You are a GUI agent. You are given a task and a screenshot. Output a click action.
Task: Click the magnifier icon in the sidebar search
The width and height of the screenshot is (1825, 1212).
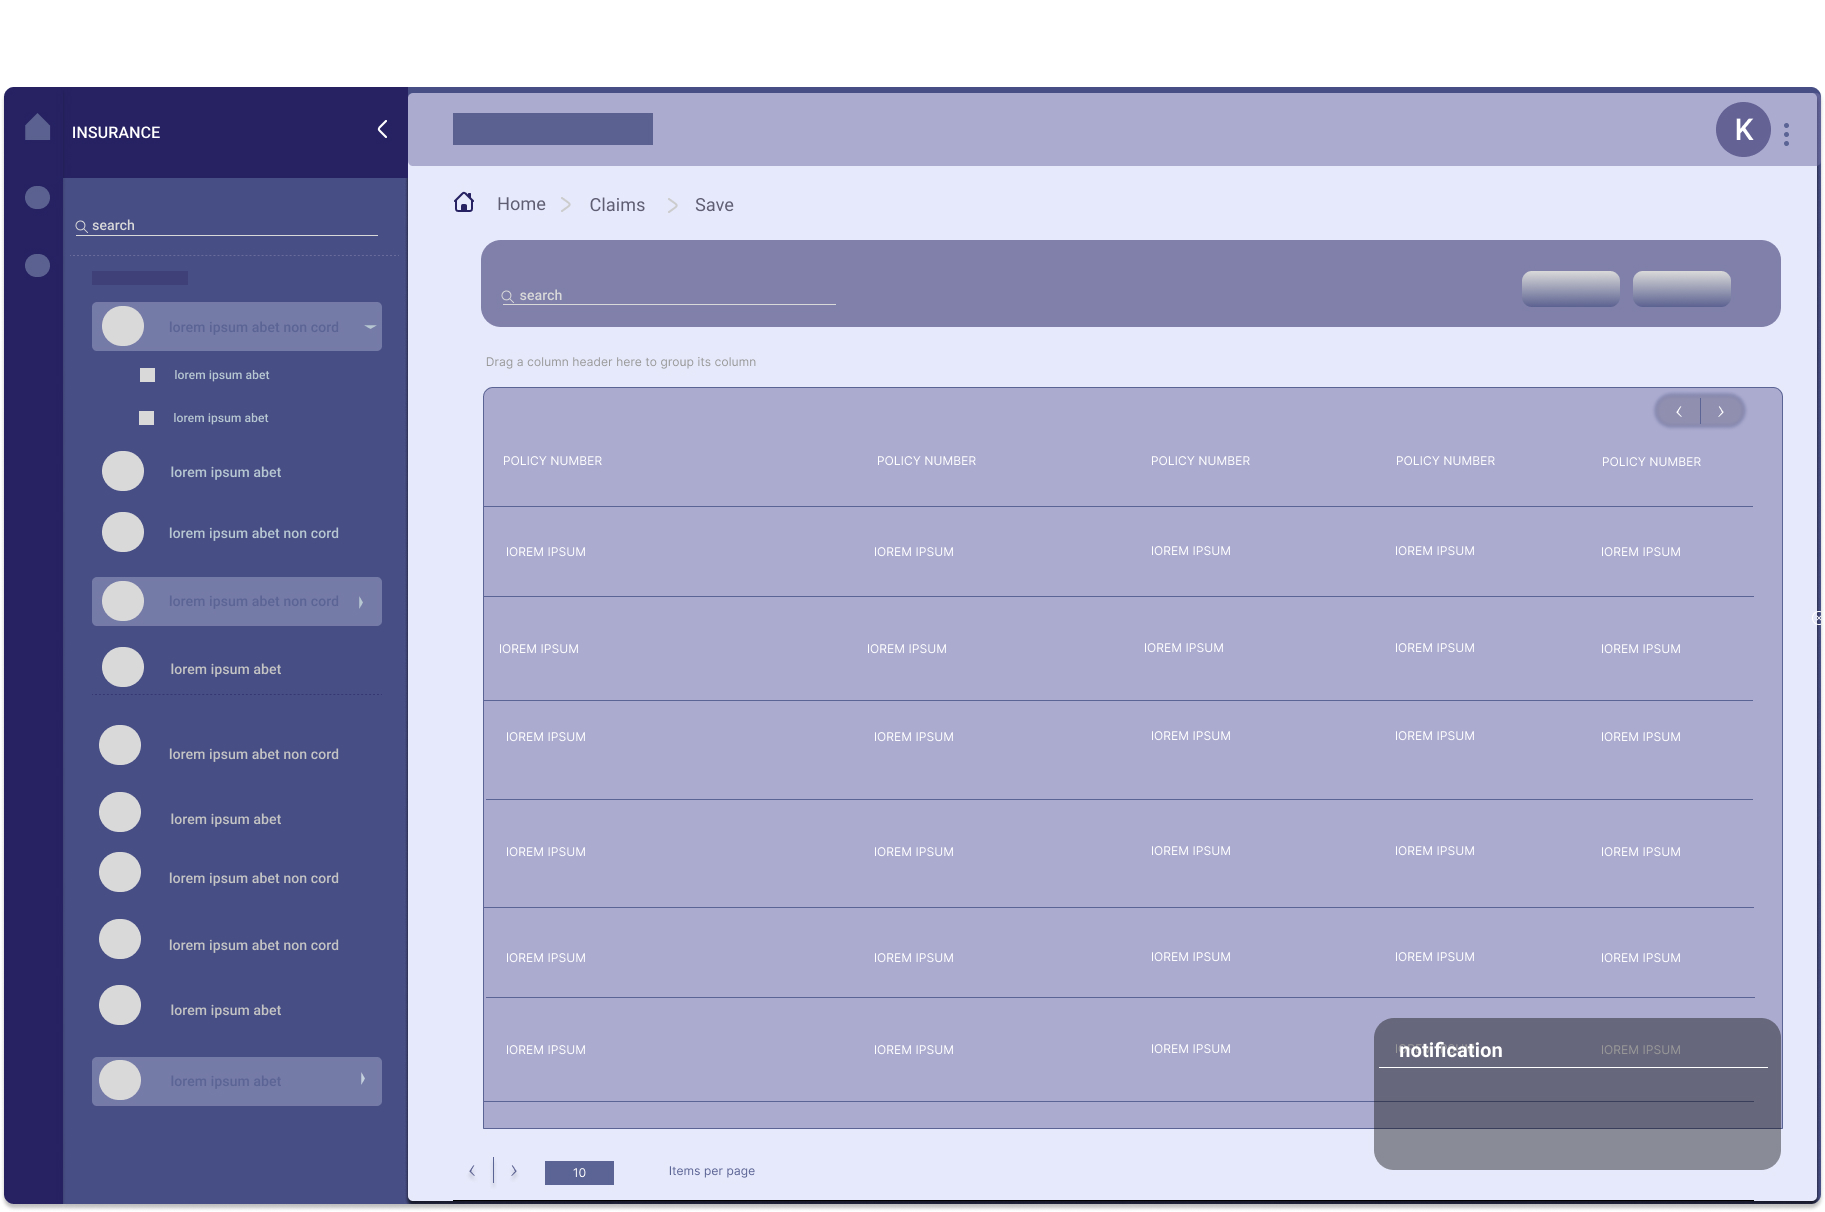[82, 226]
